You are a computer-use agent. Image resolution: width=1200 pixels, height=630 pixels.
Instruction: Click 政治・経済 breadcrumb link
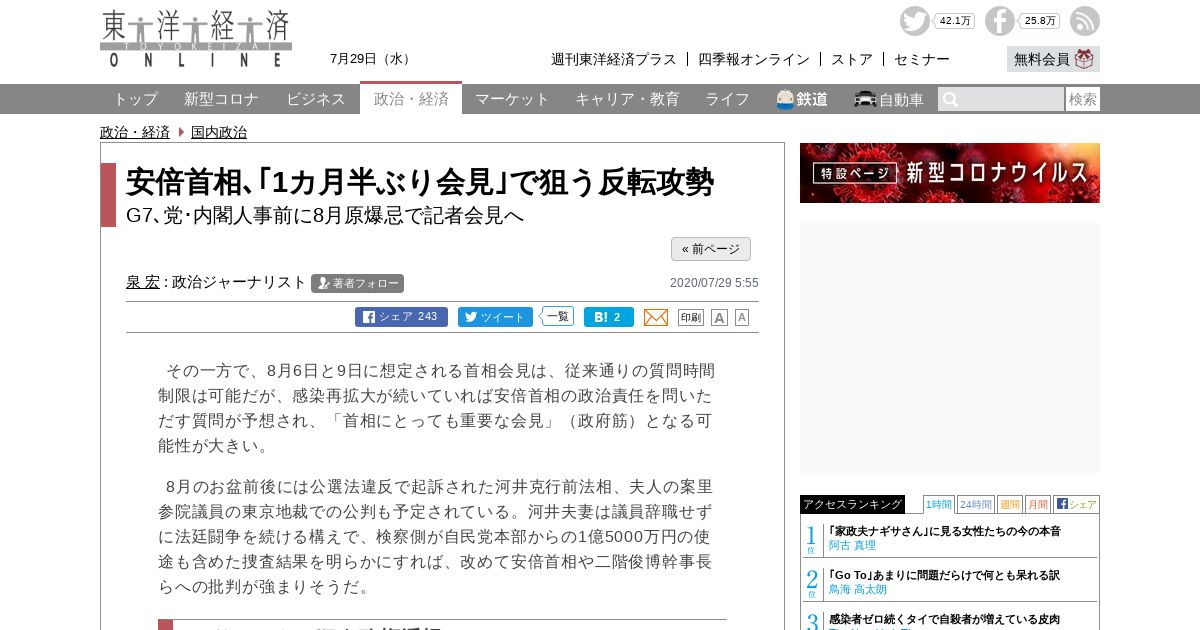coord(135,132)
